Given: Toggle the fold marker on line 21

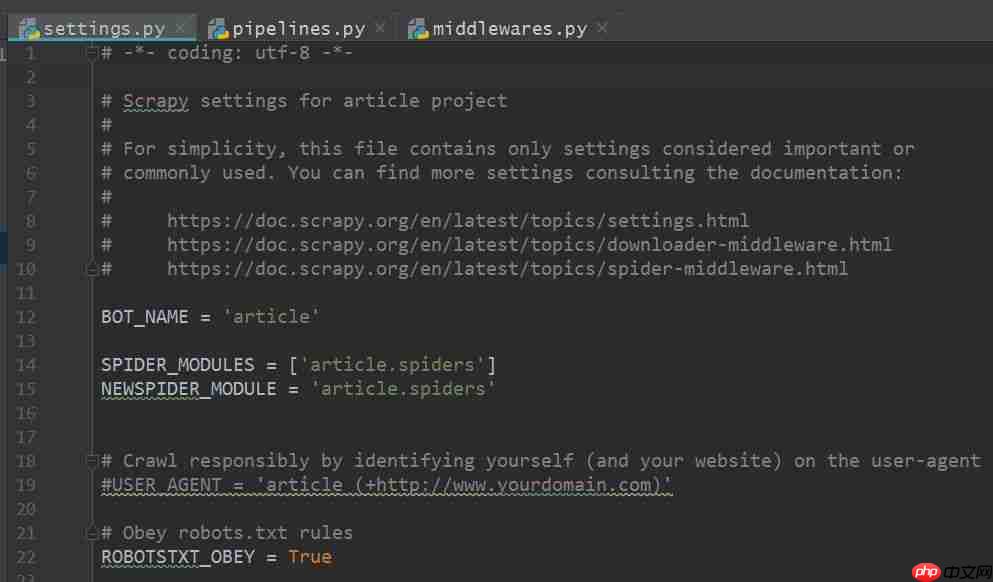Looking at the screenshot, I should click(x=92, y=533).
